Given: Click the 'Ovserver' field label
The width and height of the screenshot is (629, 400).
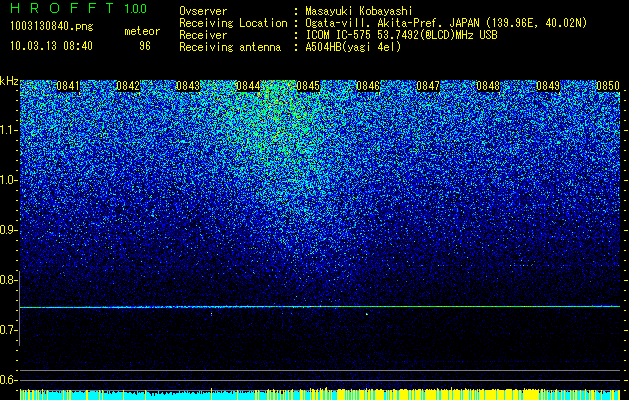Looking at the screenshot, I should [x=203, y=11].
